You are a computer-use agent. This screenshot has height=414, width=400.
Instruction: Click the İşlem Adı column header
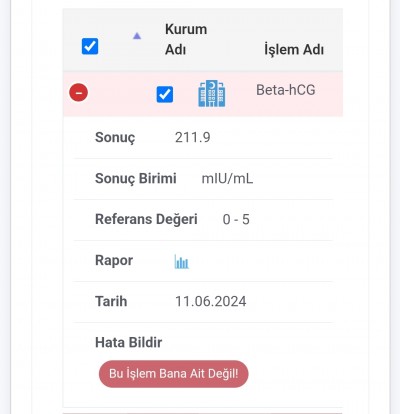pos(294,50)
